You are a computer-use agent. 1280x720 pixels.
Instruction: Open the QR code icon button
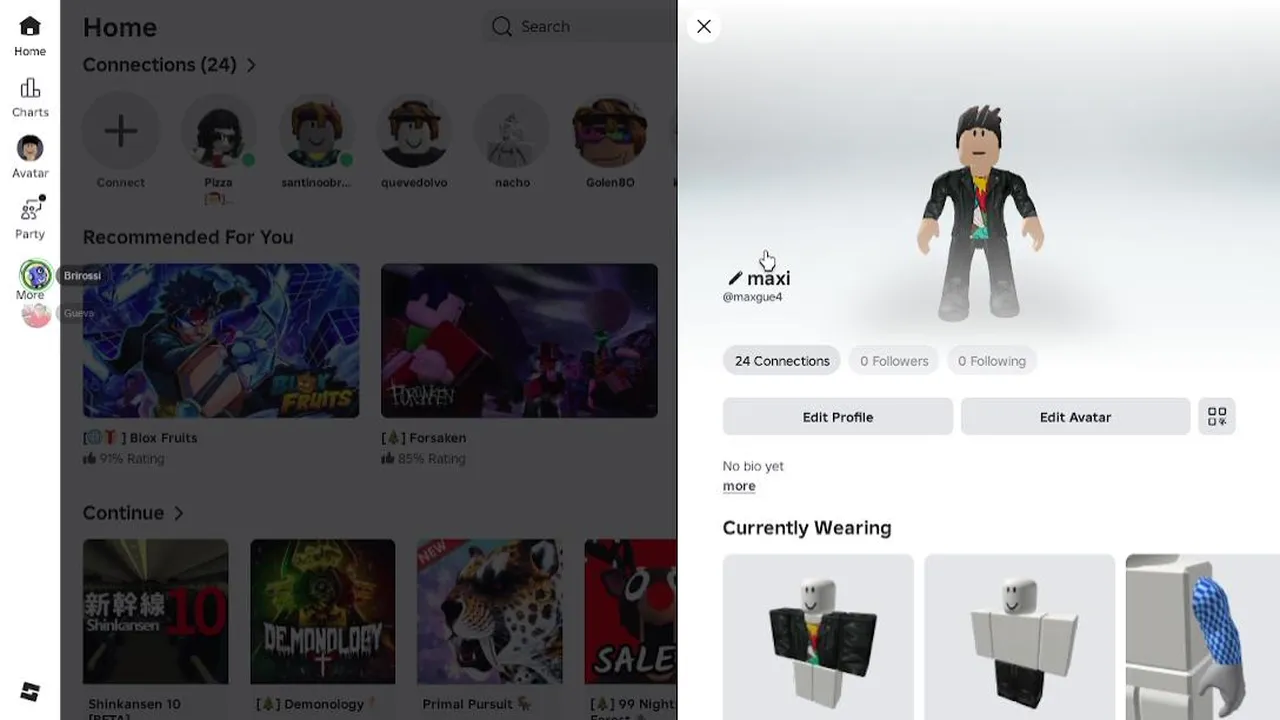click(x=1217, y=417)
